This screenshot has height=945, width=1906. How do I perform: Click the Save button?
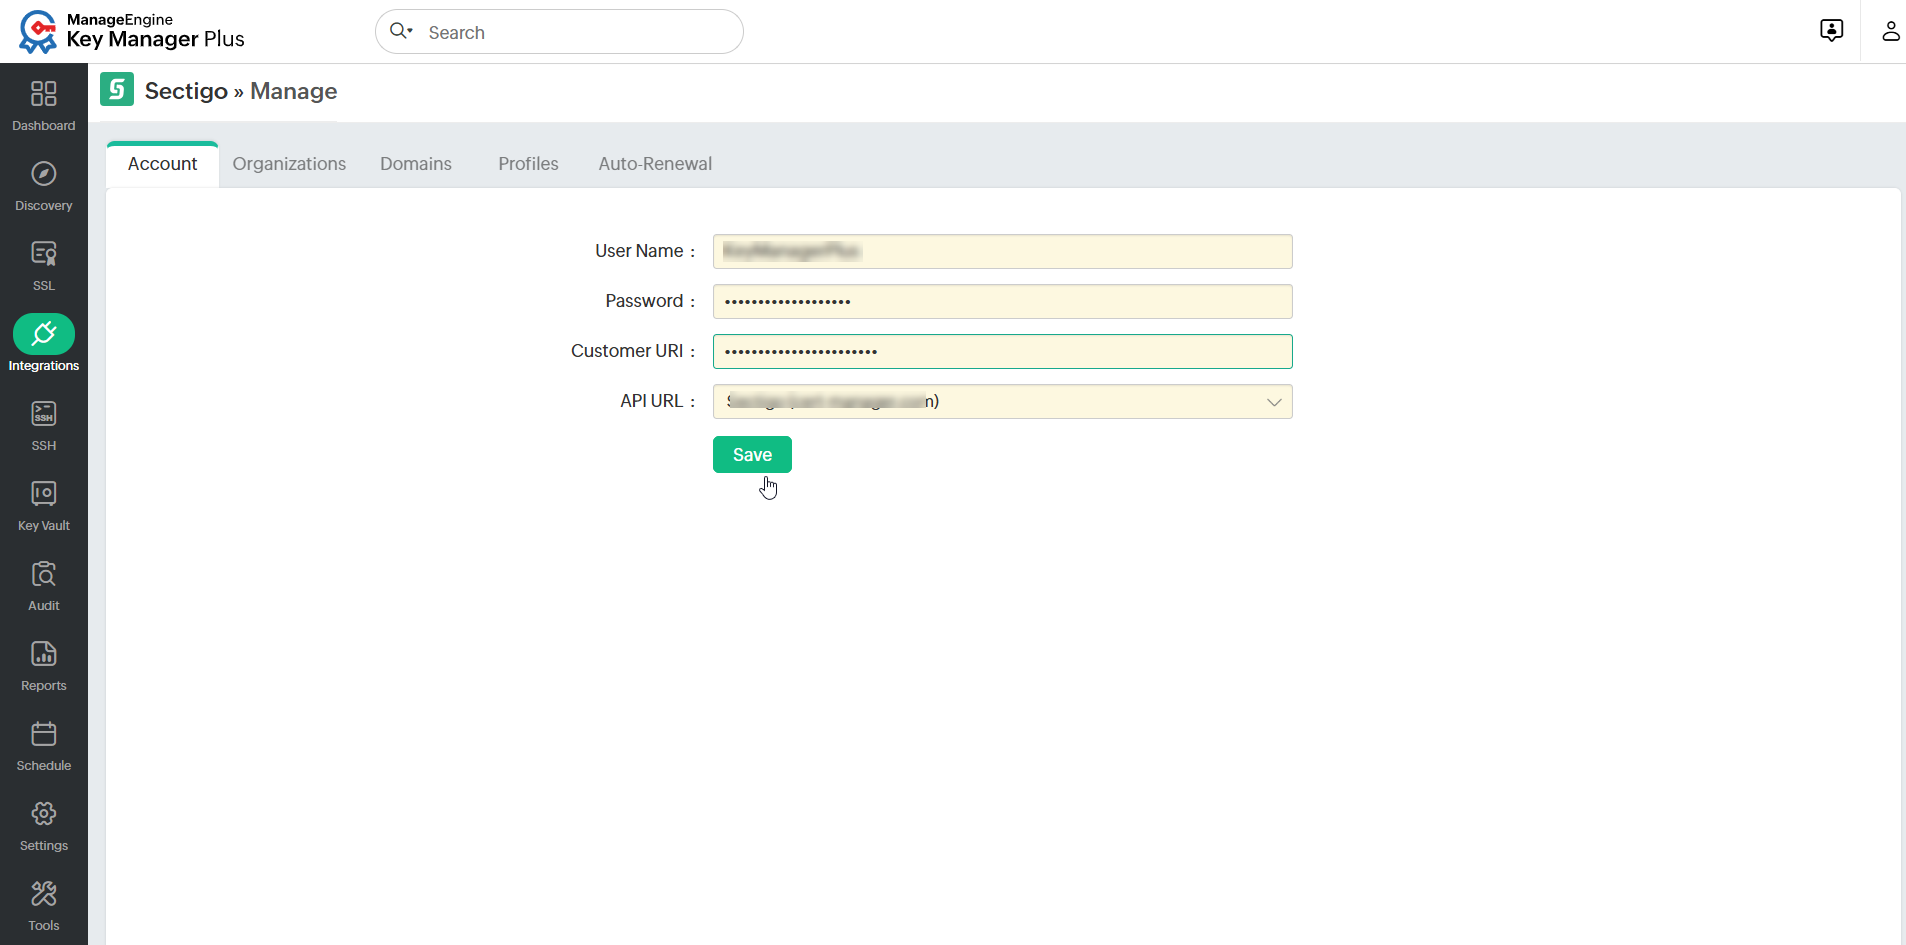(x=752, y=455)
